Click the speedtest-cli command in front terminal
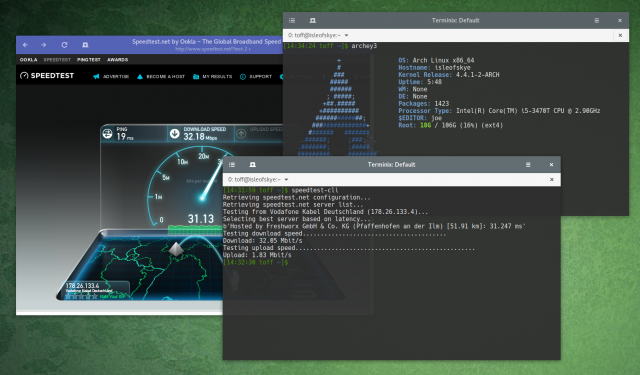 point(315,190)
